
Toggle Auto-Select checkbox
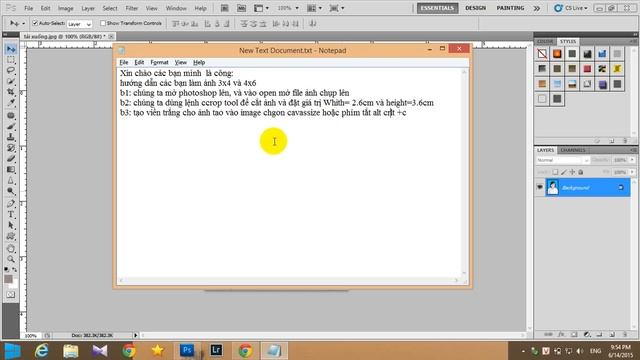[x=35, y=23]
